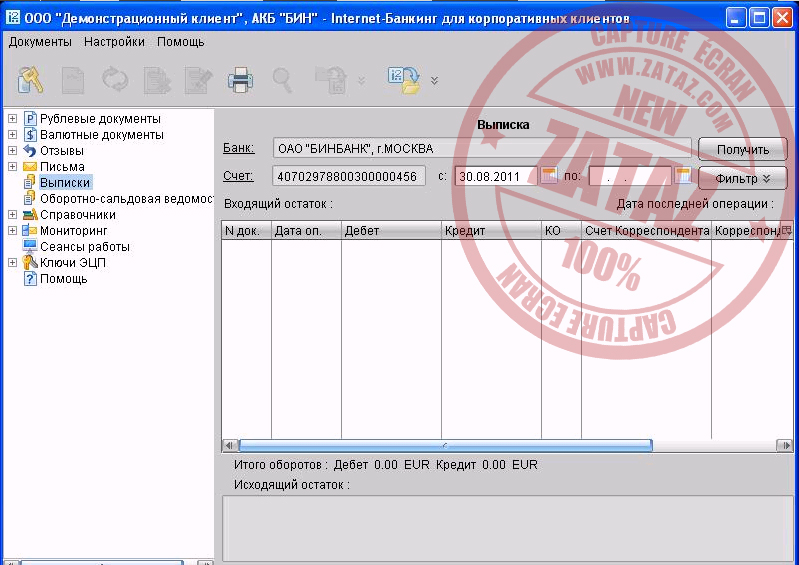Click the copy document toolbar icon
799x565 pixels.
pos(156,80)
